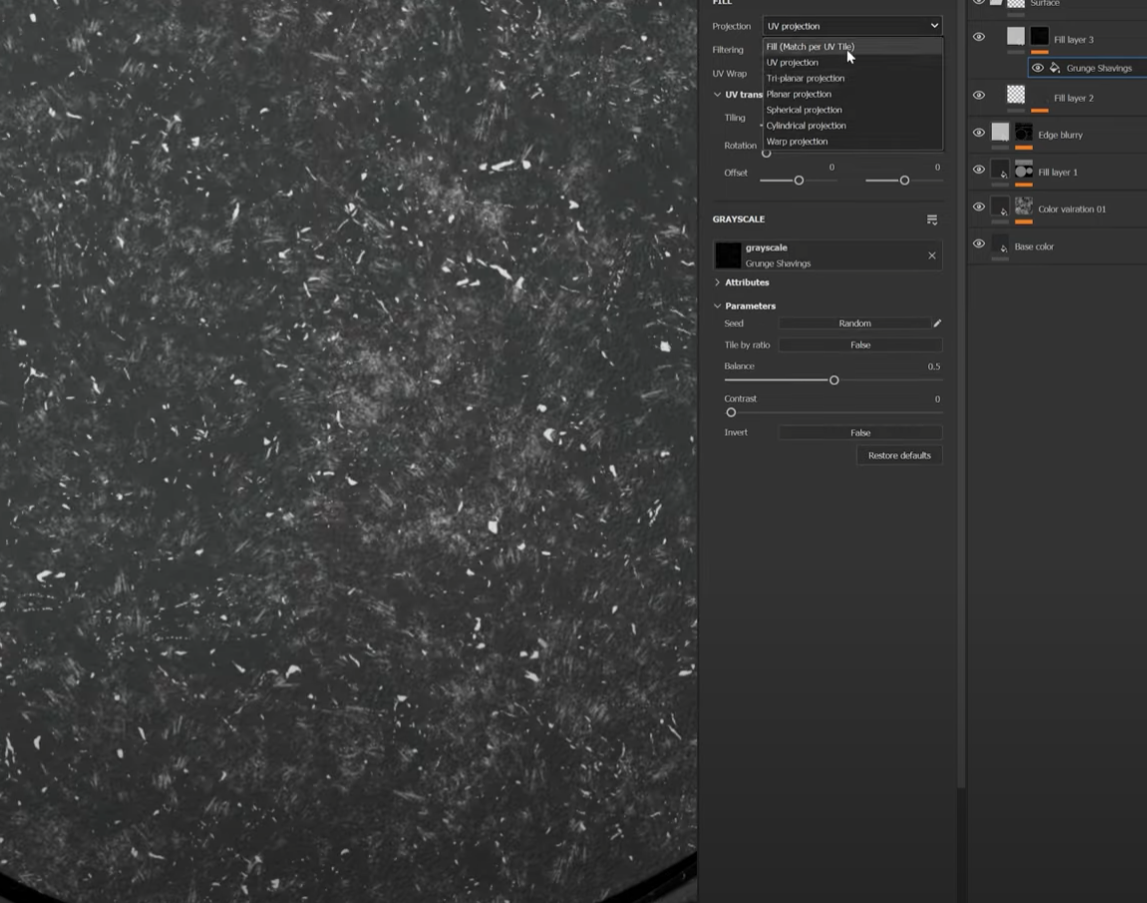Image resolution: width=1147 pixels, height=903 pixels.
Task: Select Warp projection option
Action: pos(797,141)
